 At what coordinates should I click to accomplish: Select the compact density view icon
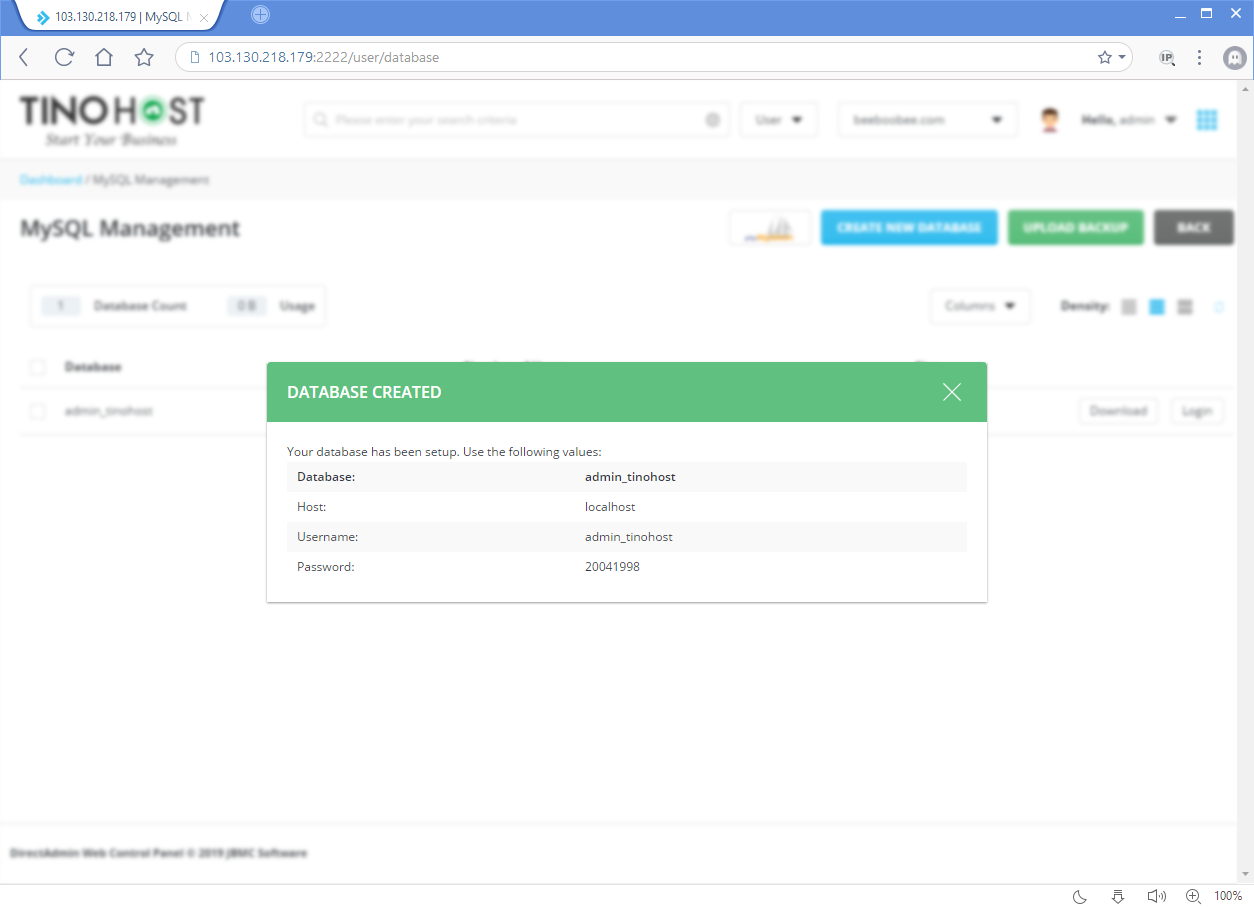(1128, 306)
